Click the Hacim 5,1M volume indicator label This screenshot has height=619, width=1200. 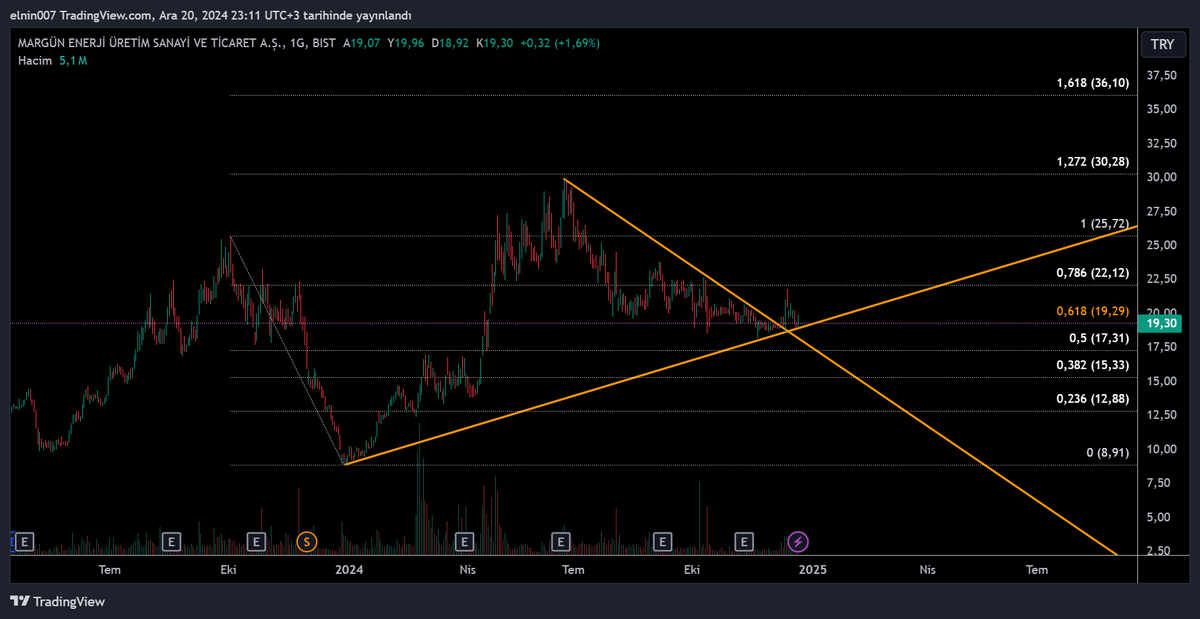tap(52, 61)
